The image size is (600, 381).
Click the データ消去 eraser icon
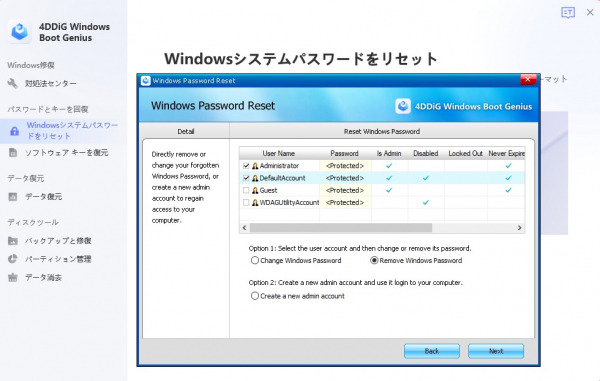[13, 277]
